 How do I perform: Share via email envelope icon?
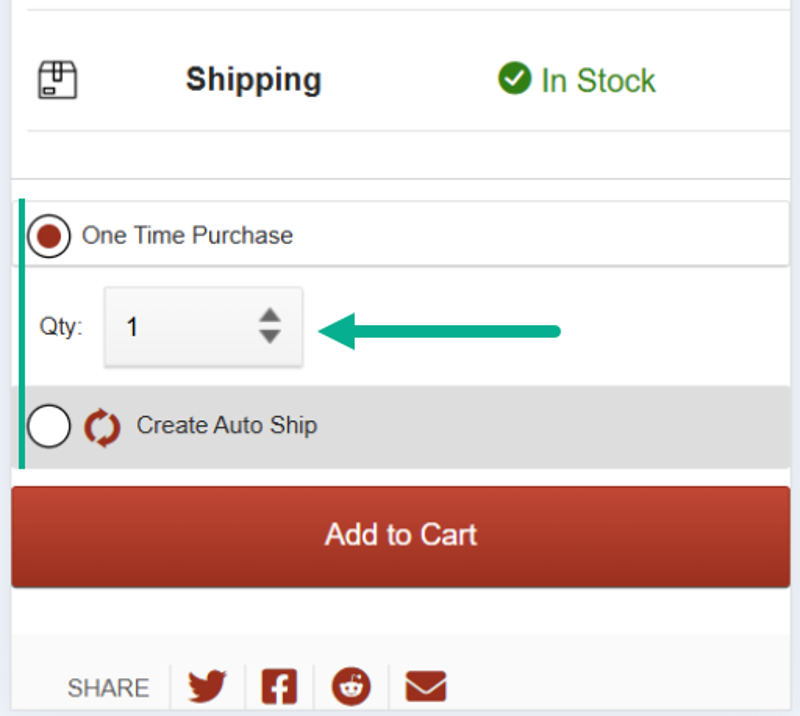pos(426,686)
